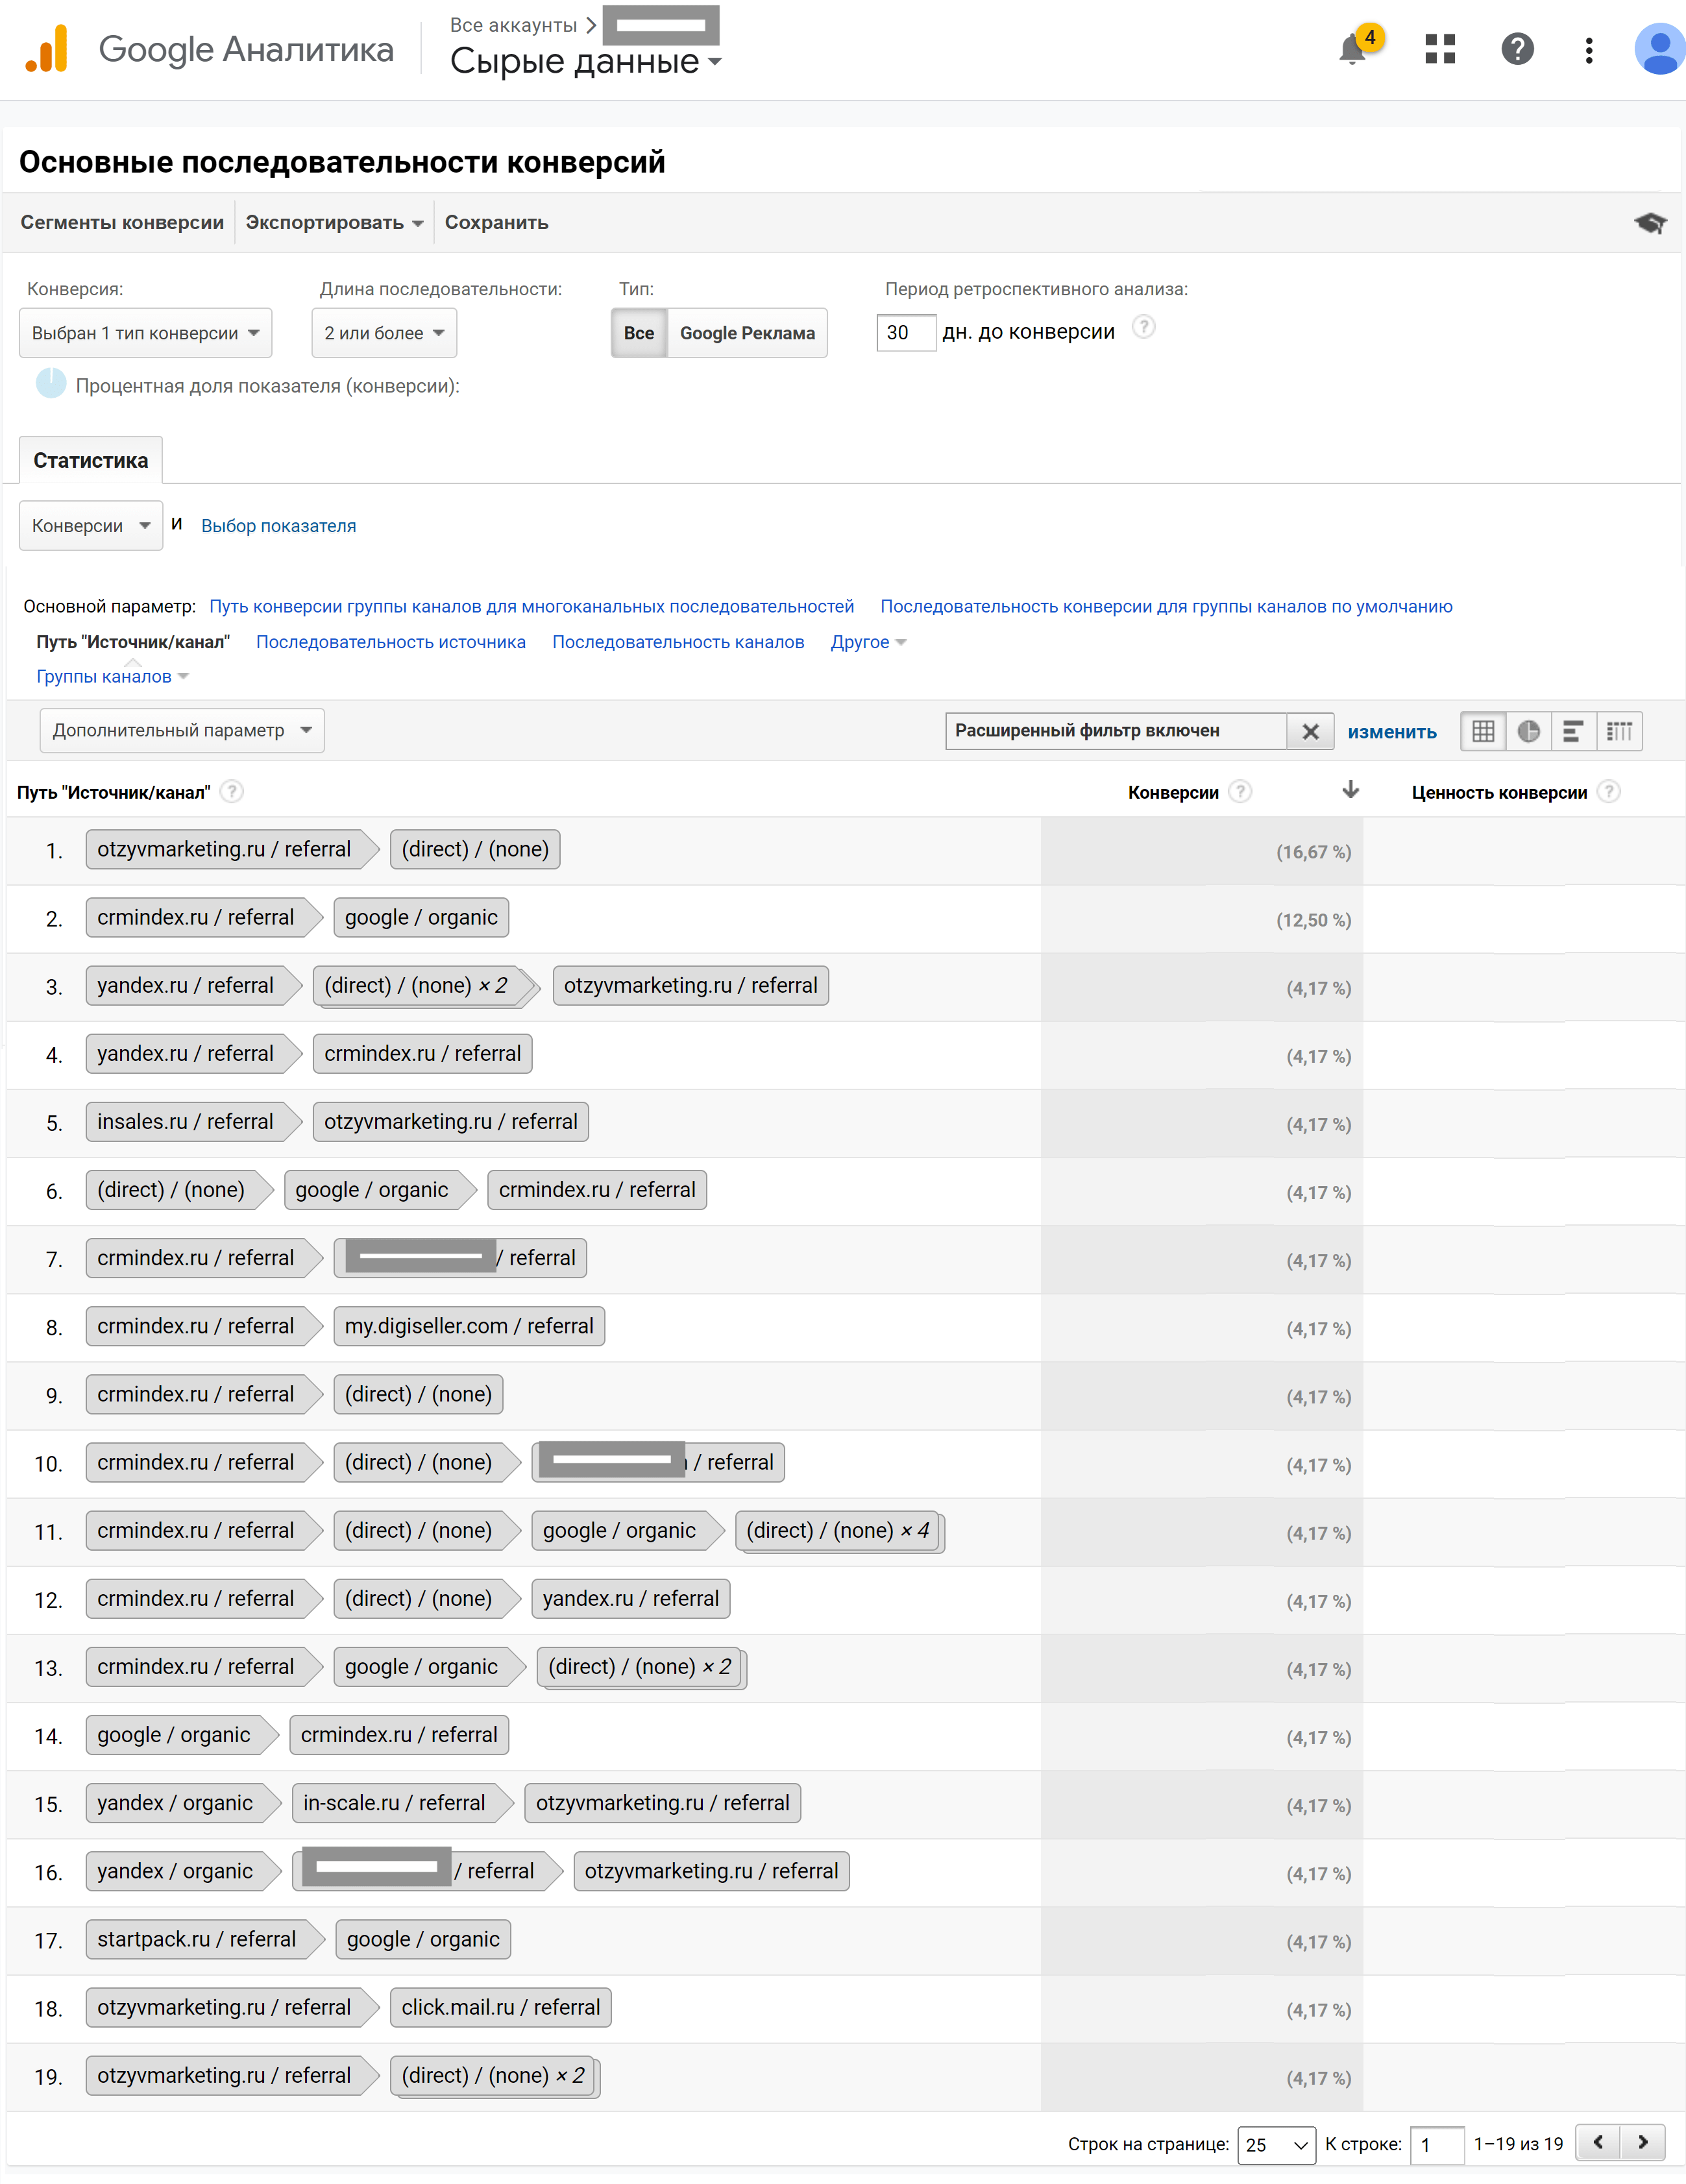Show help for Путь Источник/канал column
This screenshot has height=2184, width=1686.
[x=231, y=792]
